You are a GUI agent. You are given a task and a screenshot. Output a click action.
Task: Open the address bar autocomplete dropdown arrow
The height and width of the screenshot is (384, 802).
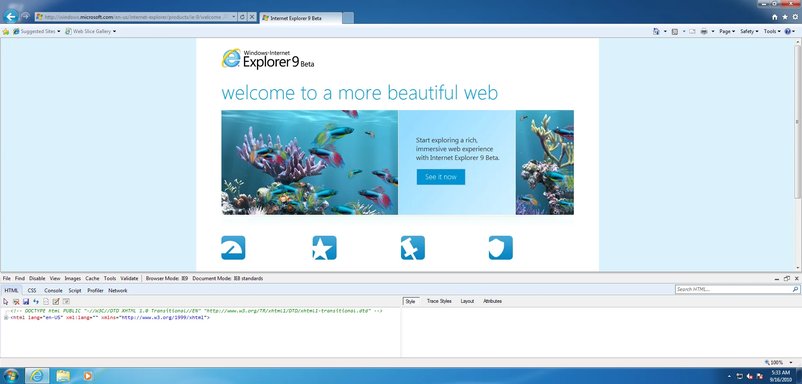[x=234, y=17]
